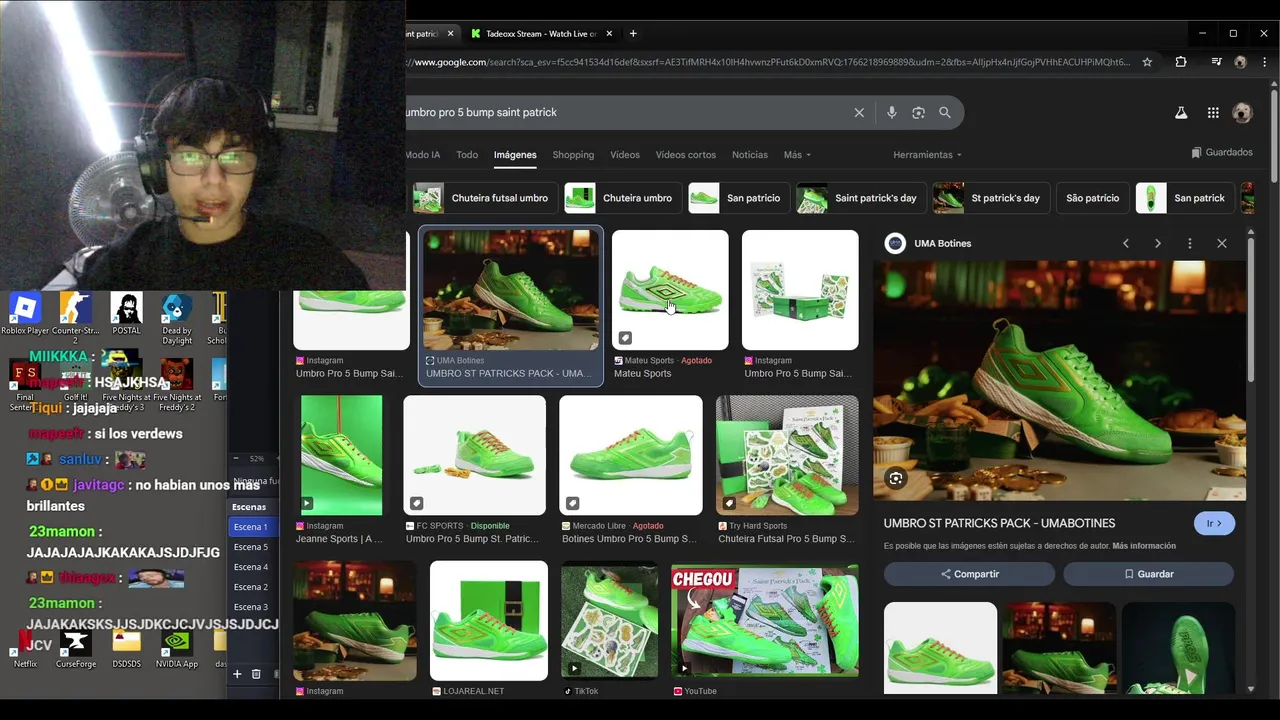Image resolution: width=1280 pixels, height=720 pixels.
Task: Delete selected scene with trash icon
Action: (256, 675)
